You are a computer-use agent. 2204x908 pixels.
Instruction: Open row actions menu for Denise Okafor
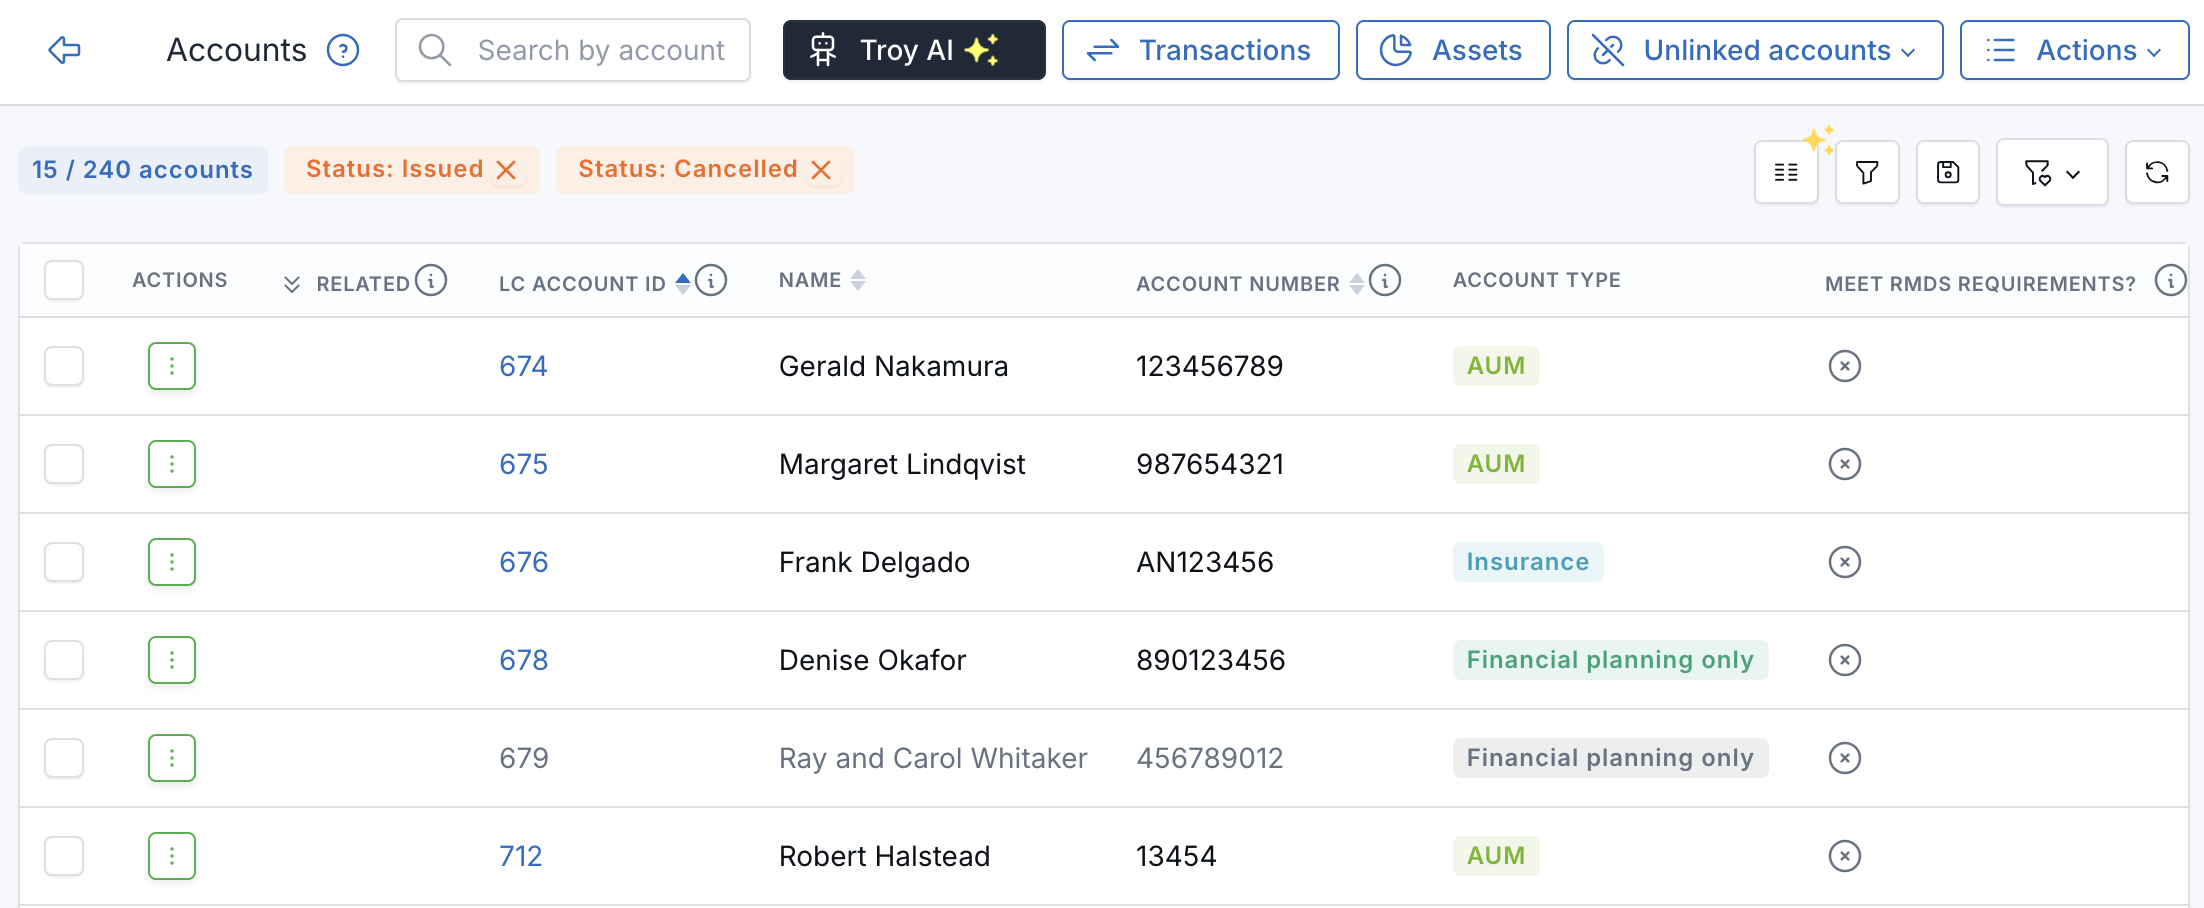(x=172, y=660)
